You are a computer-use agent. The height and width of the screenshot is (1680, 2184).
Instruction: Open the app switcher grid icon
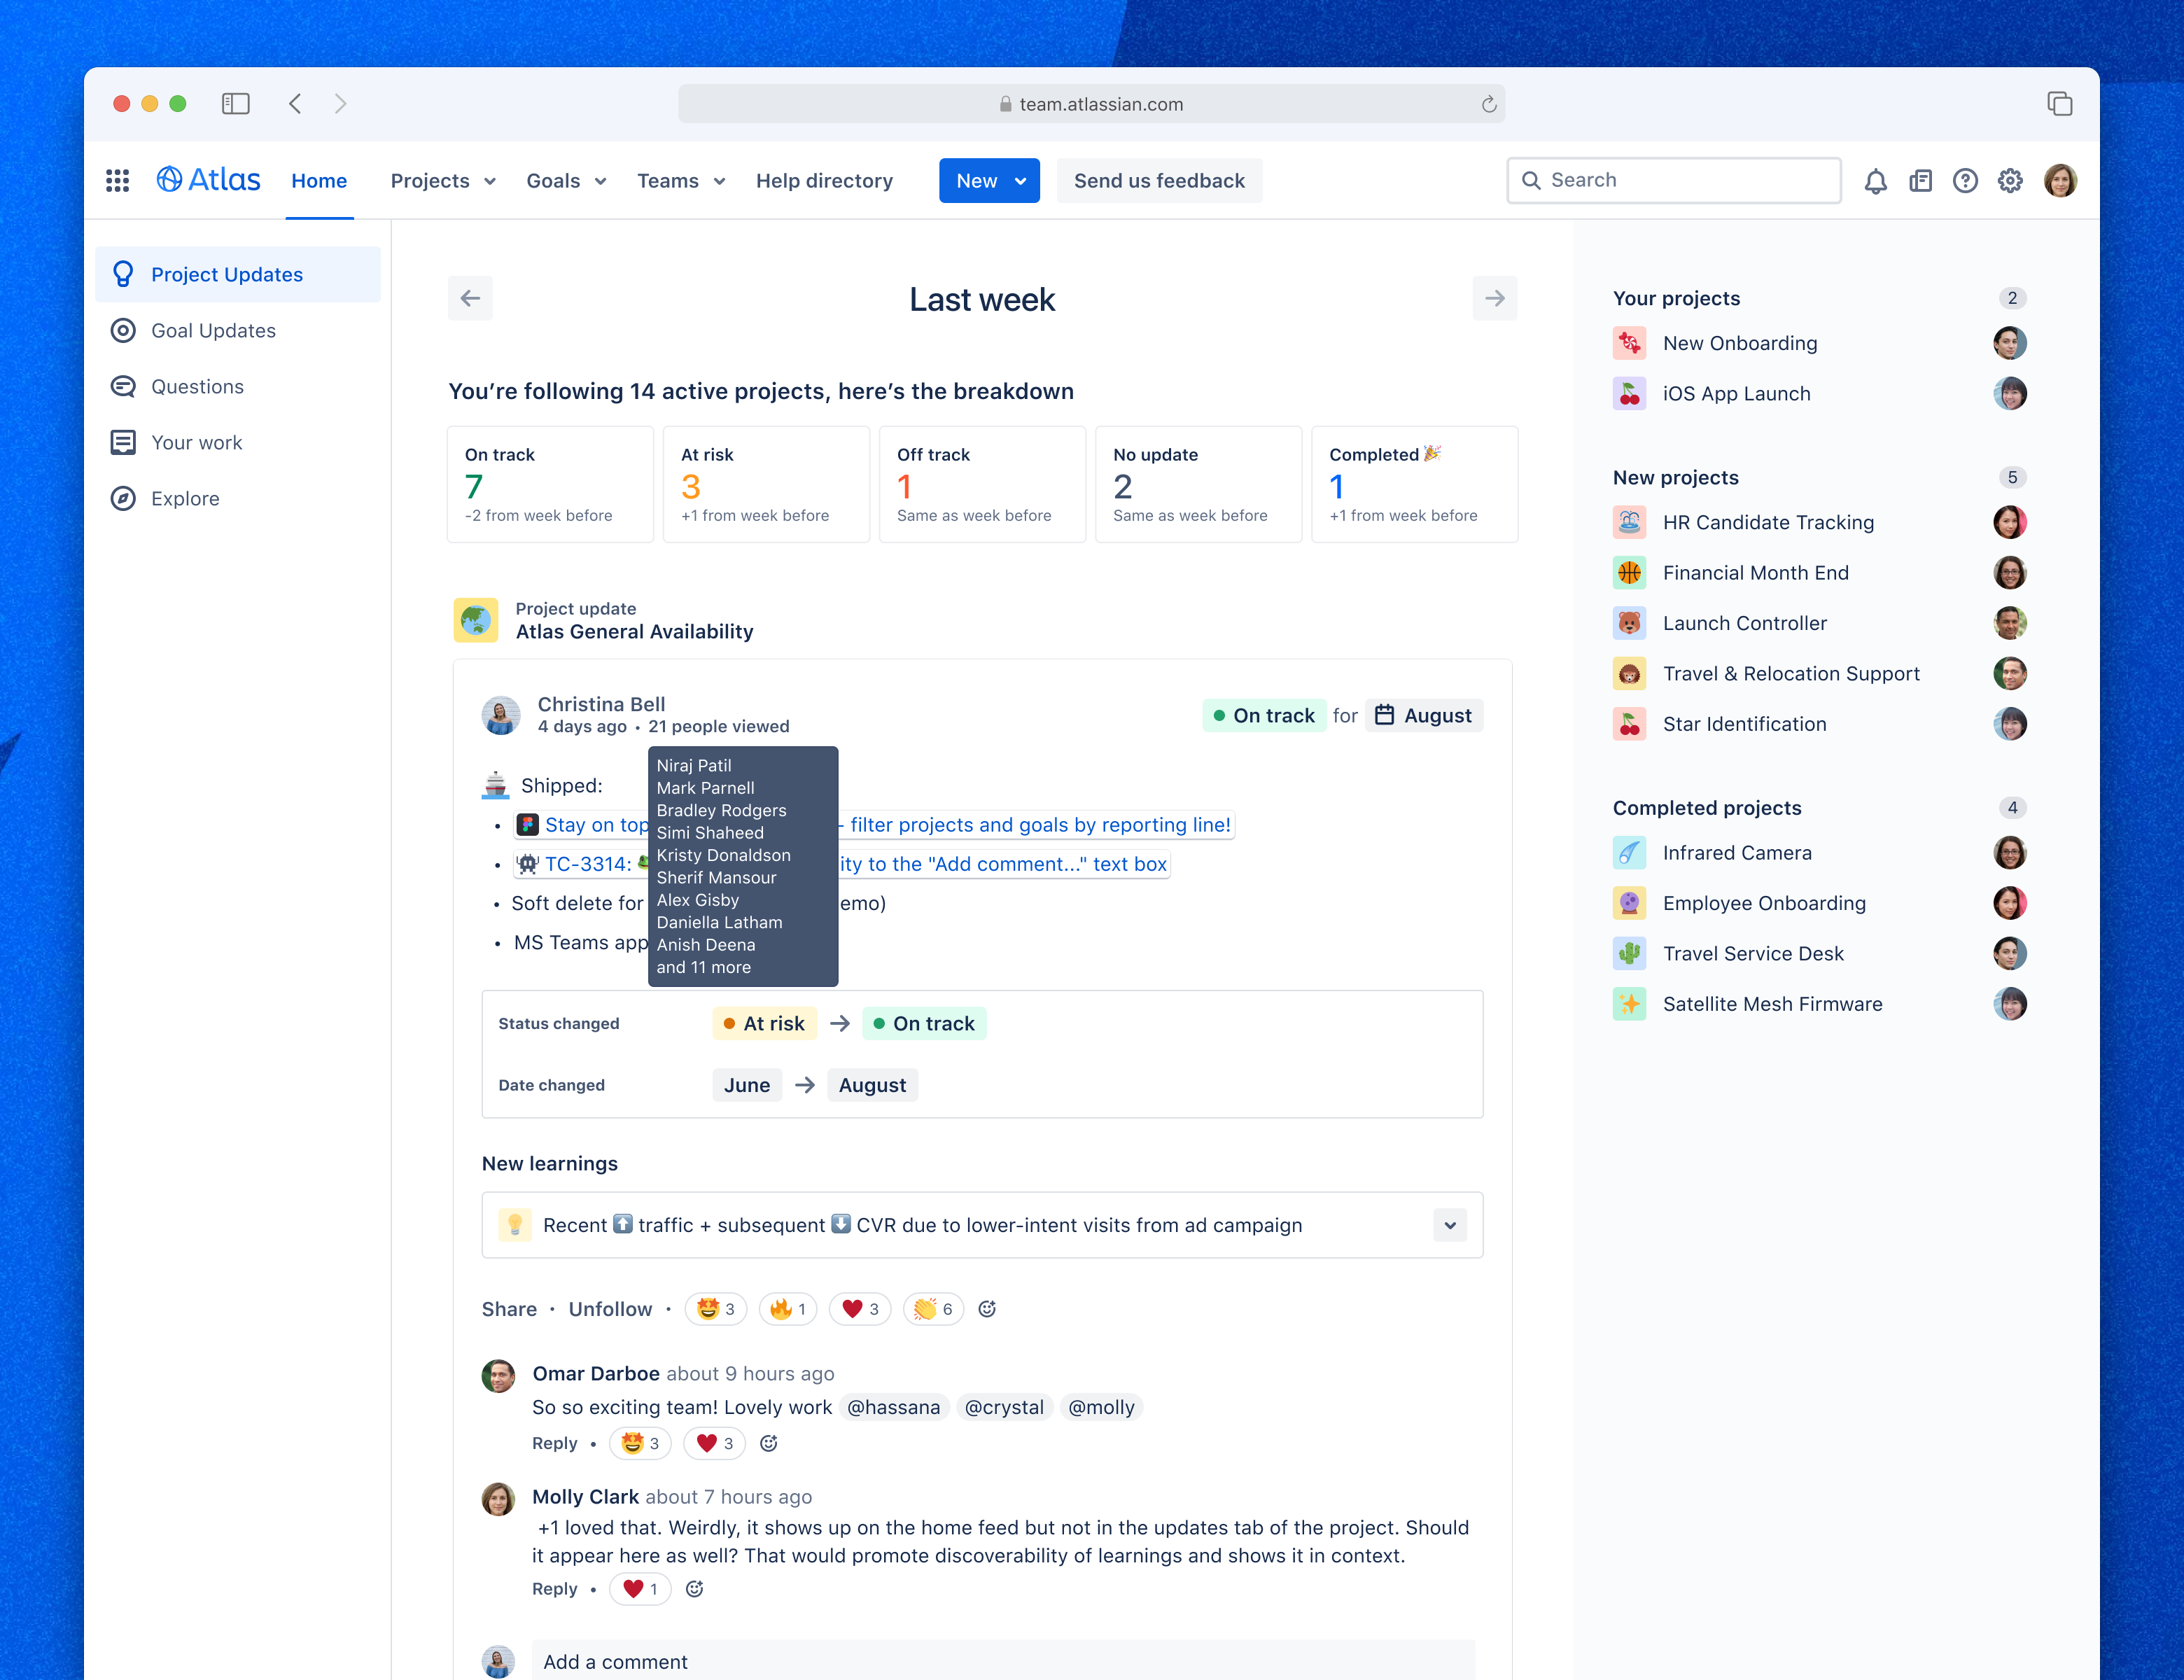coord(117,180)
